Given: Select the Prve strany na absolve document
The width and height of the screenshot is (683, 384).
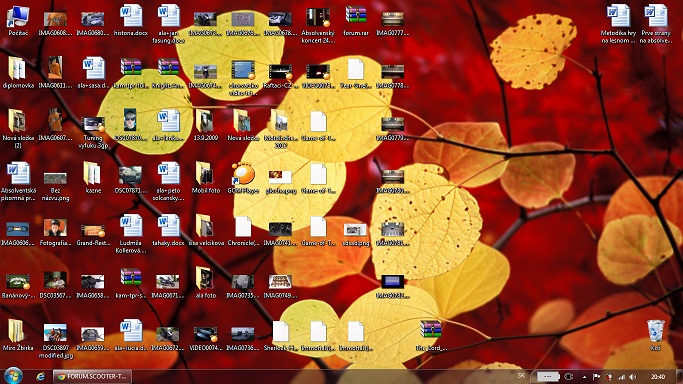Looking at the screenshot, I should point(655,24).
